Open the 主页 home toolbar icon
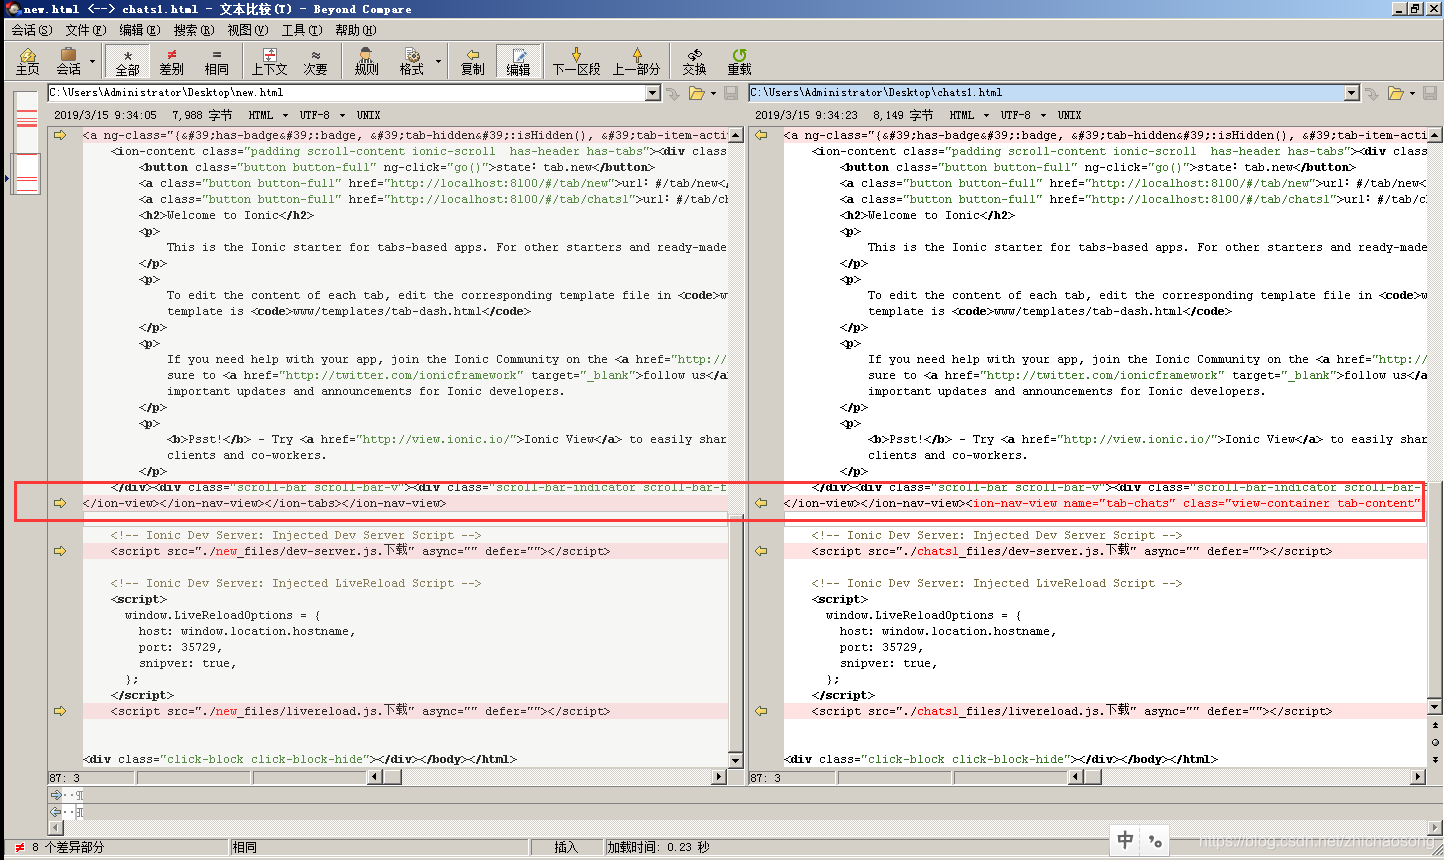The width and height of the screenshot is (1444, 860). pyautogui.click(x=28, y=61)
